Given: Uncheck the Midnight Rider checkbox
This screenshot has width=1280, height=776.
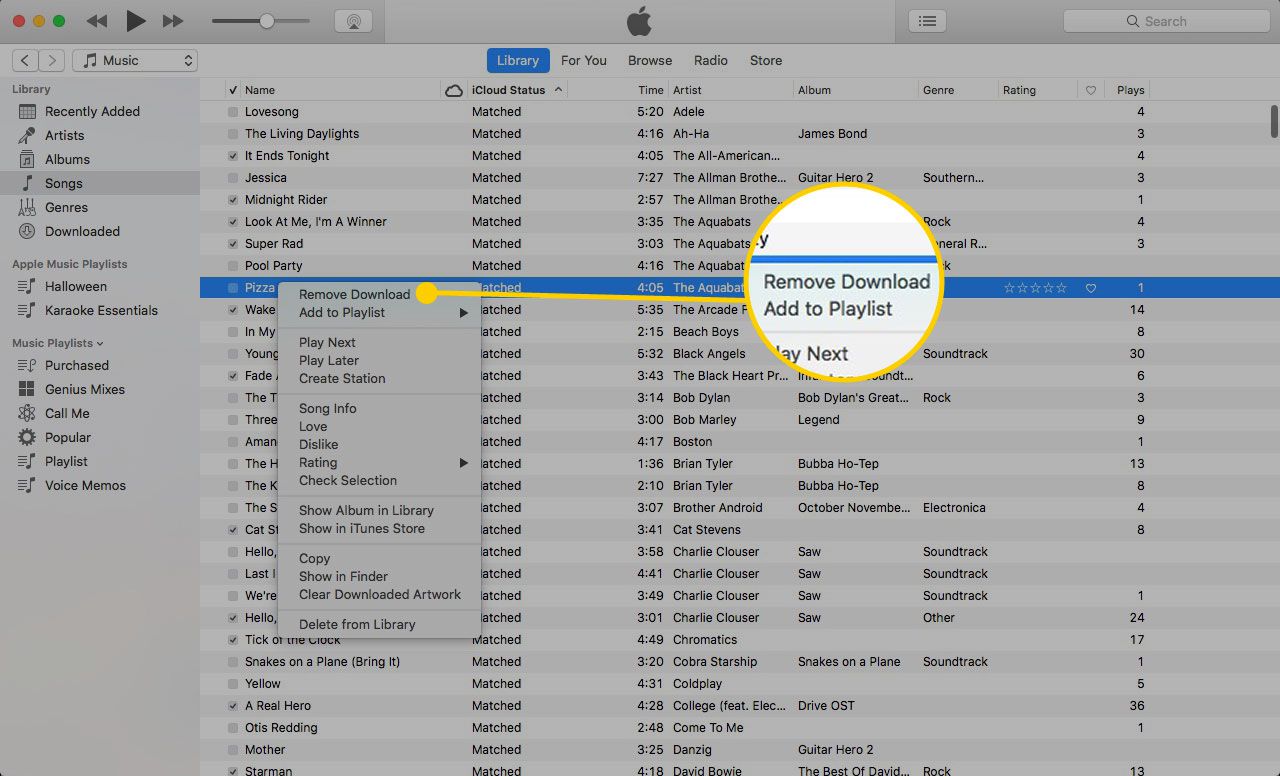Looking at the screenshot, I should [x=233, y=200].
